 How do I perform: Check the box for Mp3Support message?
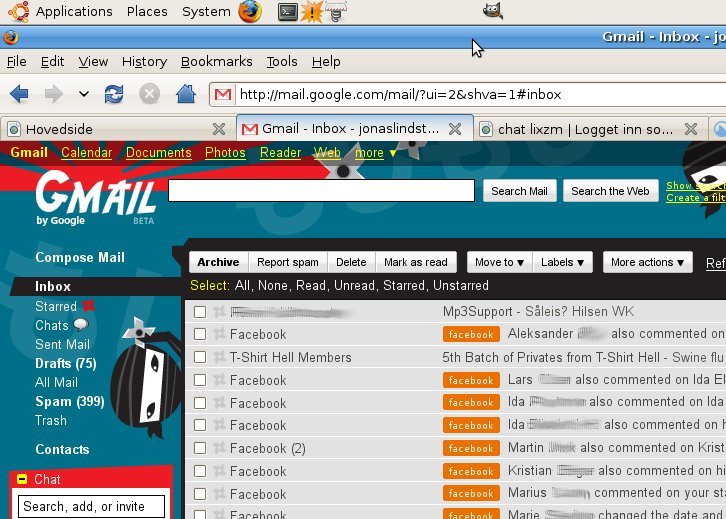[200, 312]
